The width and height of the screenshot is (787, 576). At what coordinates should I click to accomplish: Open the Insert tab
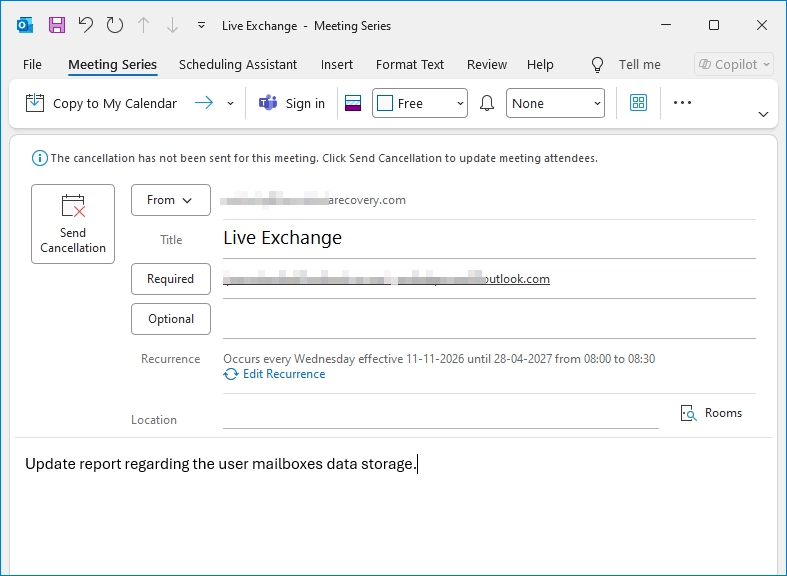click(337, 64)
